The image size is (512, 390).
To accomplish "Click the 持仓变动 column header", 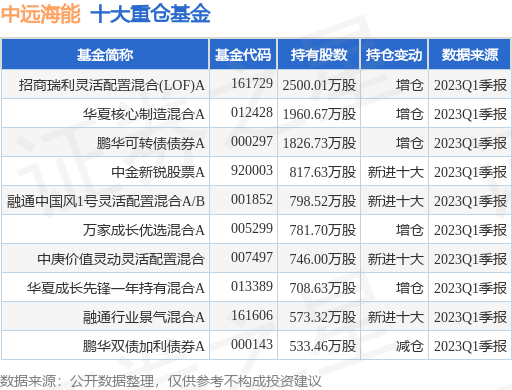I will (394, 55).
